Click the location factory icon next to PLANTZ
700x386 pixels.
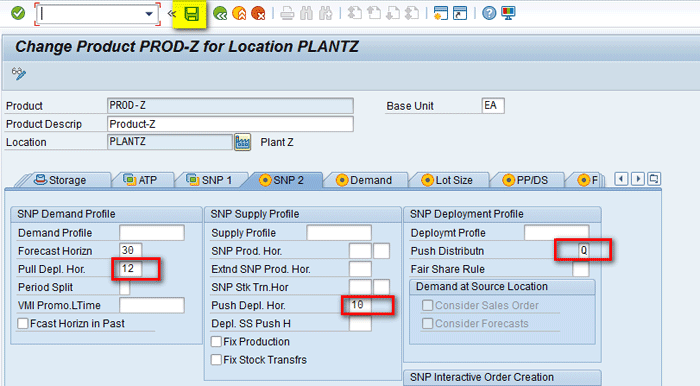click(242, 142)
